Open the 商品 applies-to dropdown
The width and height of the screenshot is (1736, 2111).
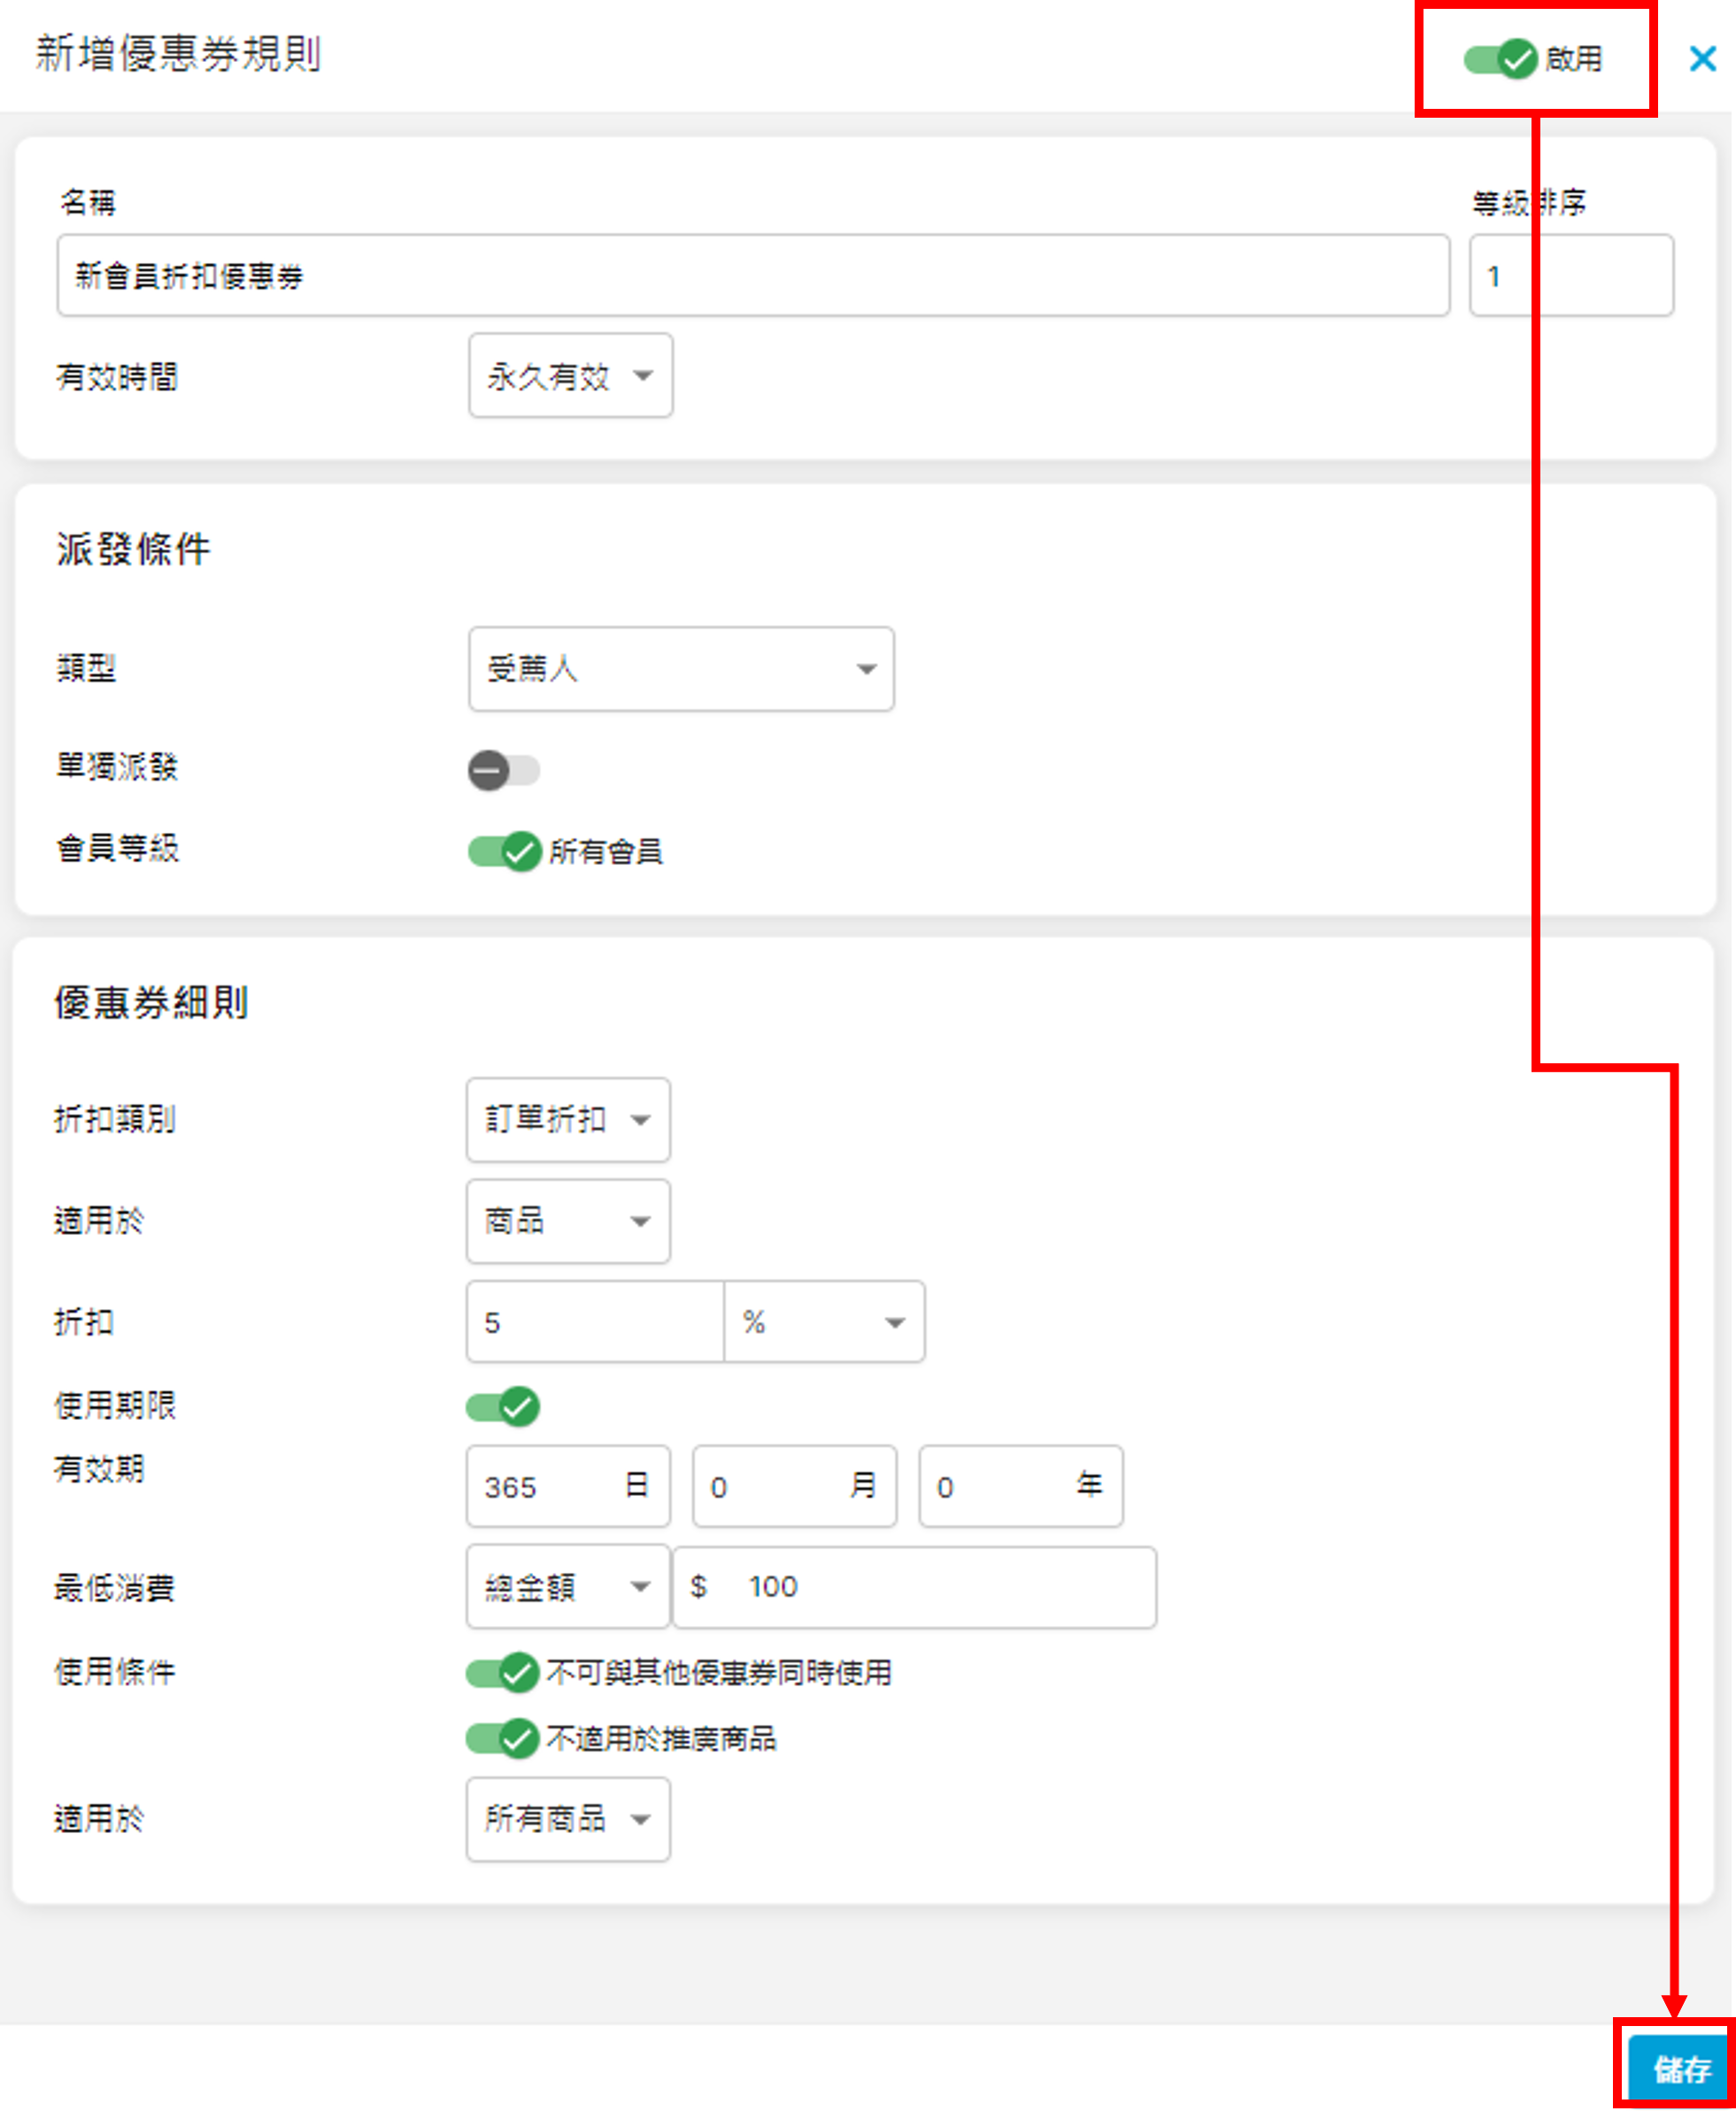(567, 1221)
